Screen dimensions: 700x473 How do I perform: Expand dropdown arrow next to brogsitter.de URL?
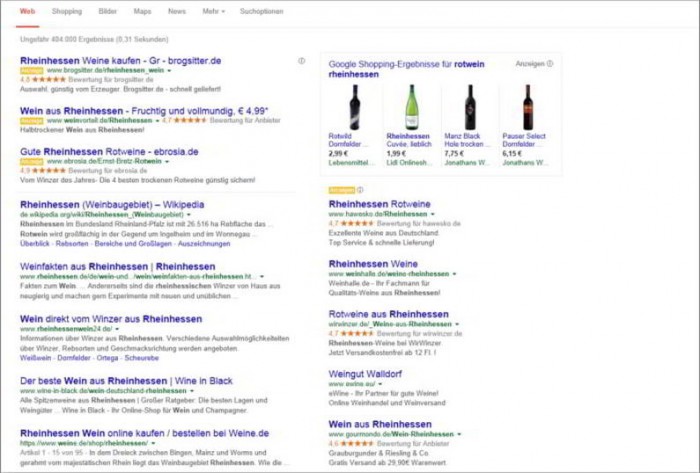point(169,71)
